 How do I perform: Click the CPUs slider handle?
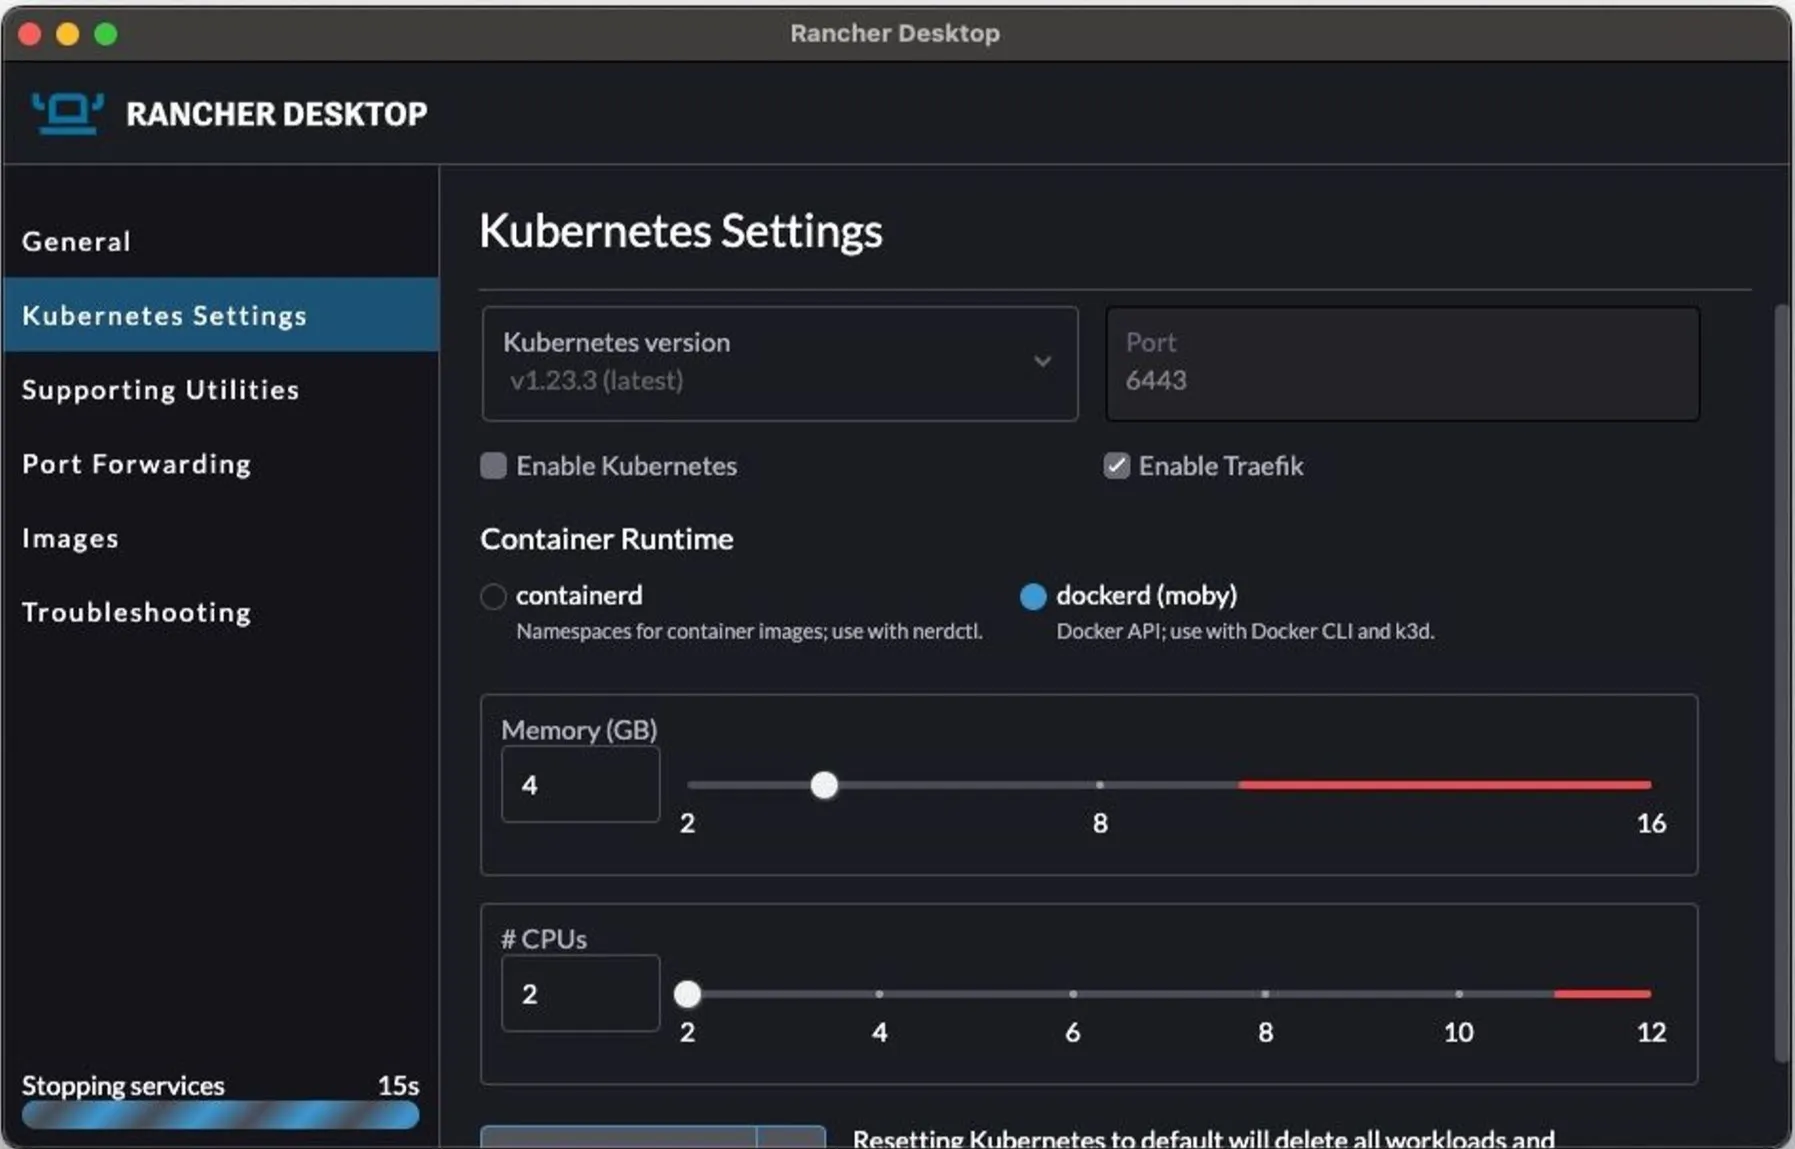687,993
